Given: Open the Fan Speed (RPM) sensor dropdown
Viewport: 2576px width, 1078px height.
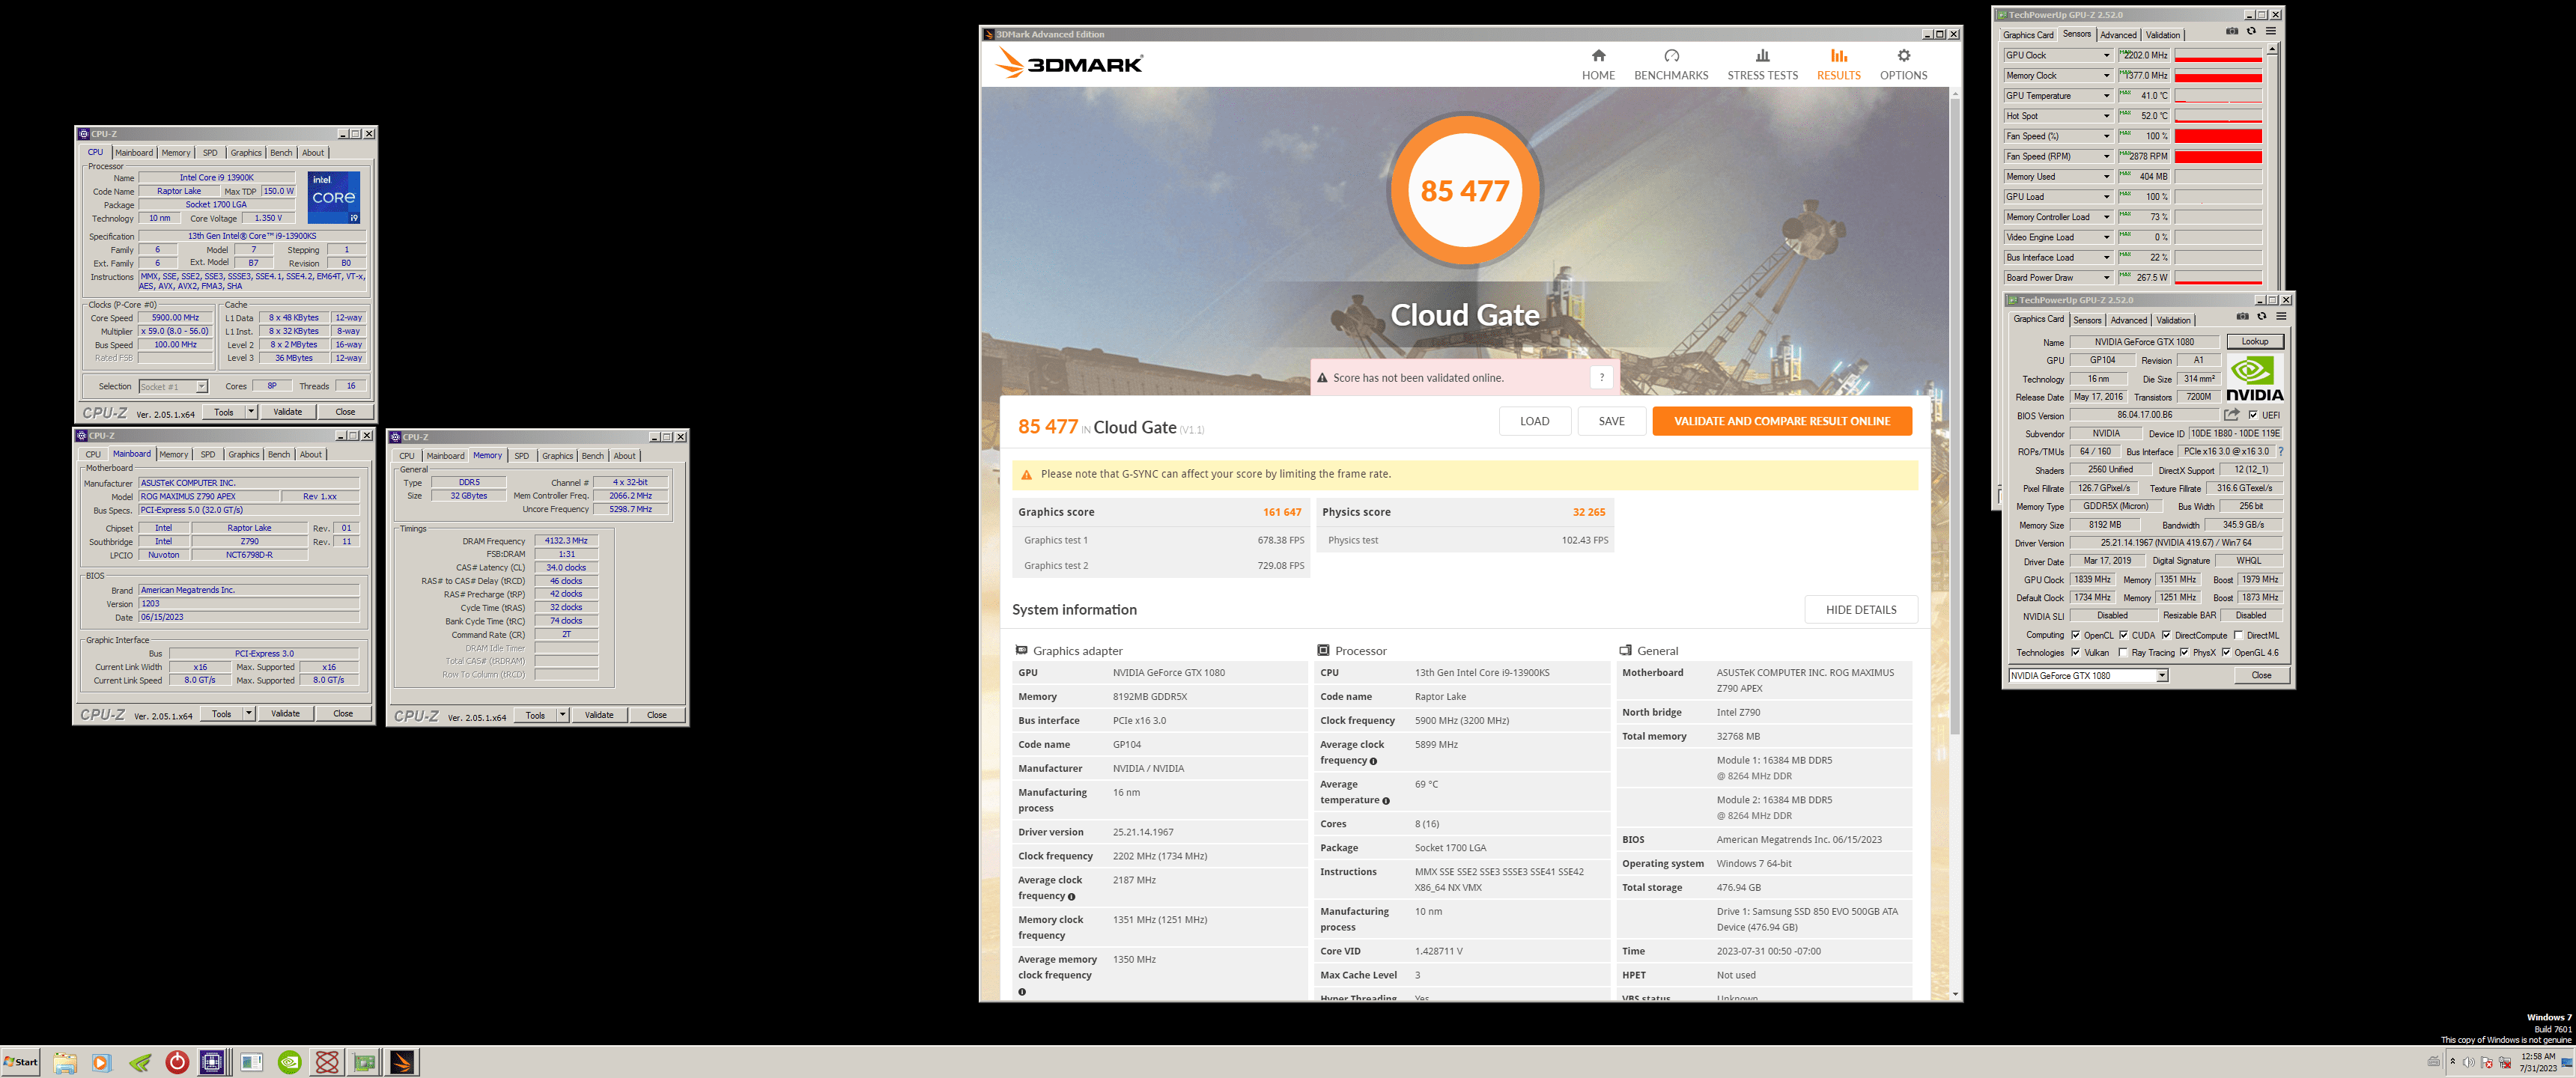Looking at the screenshot, I should [x=2106, y=156].
